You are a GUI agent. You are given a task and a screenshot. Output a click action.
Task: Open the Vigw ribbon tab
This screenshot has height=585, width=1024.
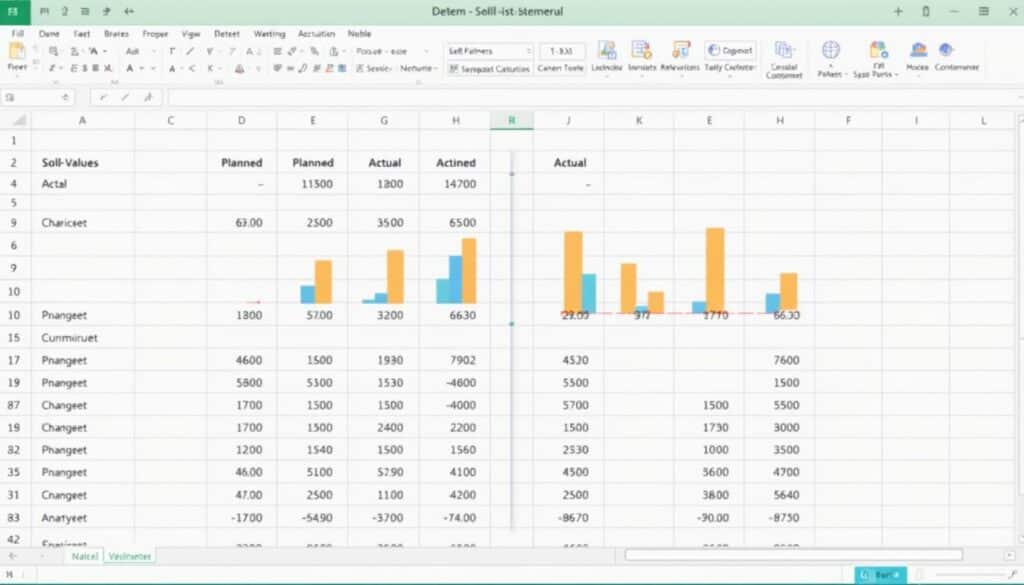191,33
